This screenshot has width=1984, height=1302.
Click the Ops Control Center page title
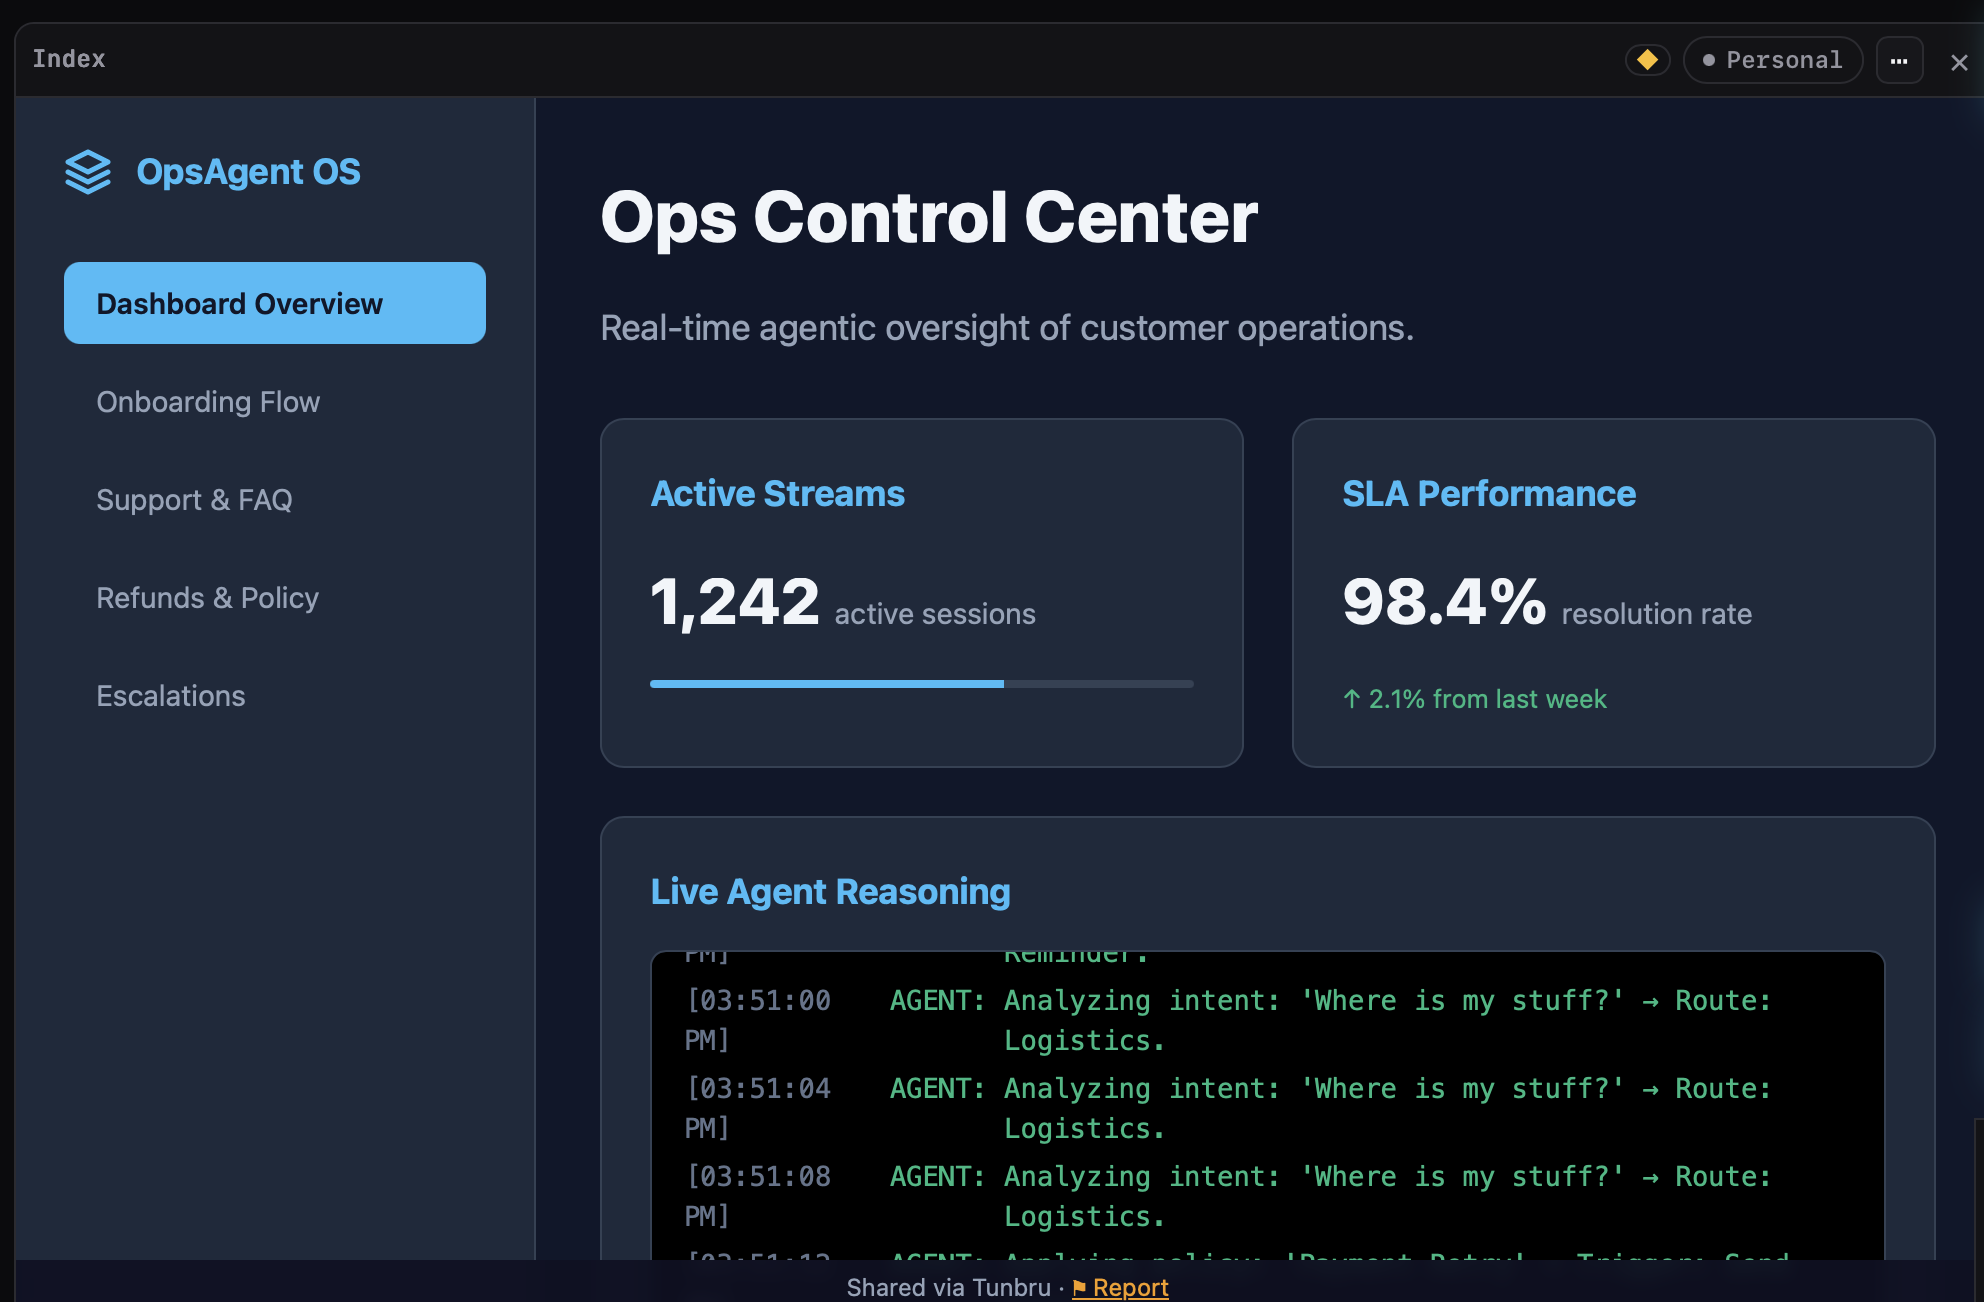[x=929, y=217]
